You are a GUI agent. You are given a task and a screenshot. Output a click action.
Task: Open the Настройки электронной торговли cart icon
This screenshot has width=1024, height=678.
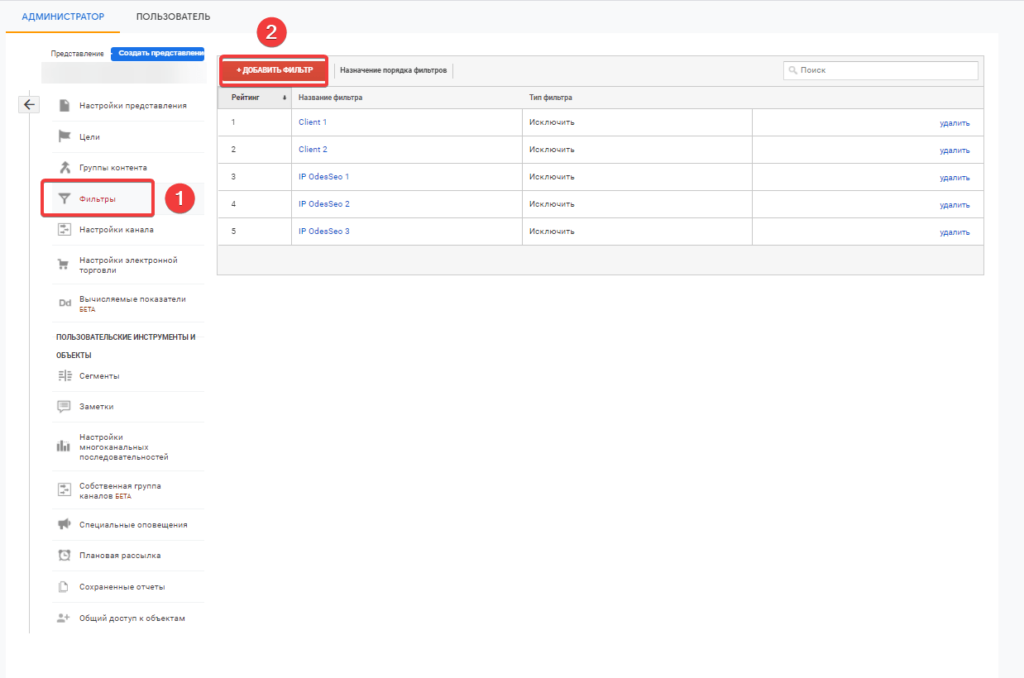tap(64, 265)
